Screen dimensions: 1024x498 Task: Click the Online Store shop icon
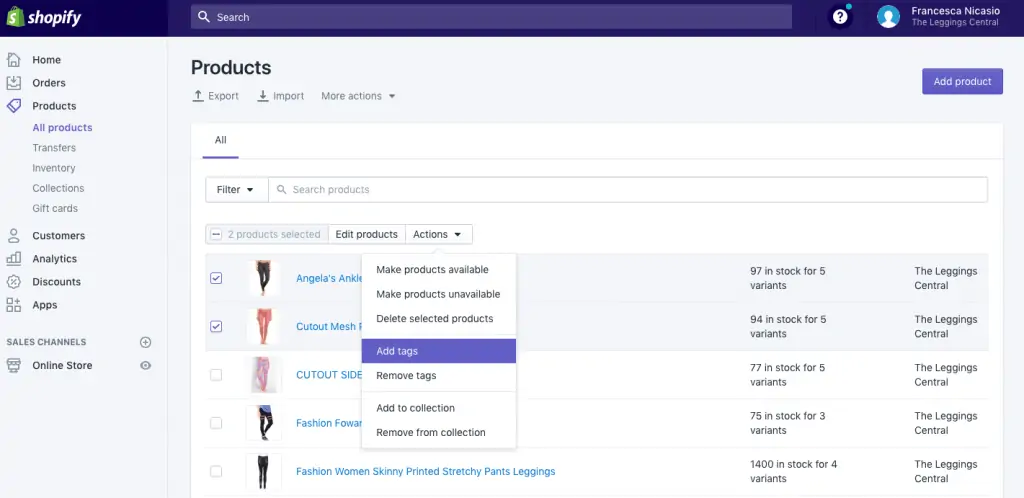(14, 366)
